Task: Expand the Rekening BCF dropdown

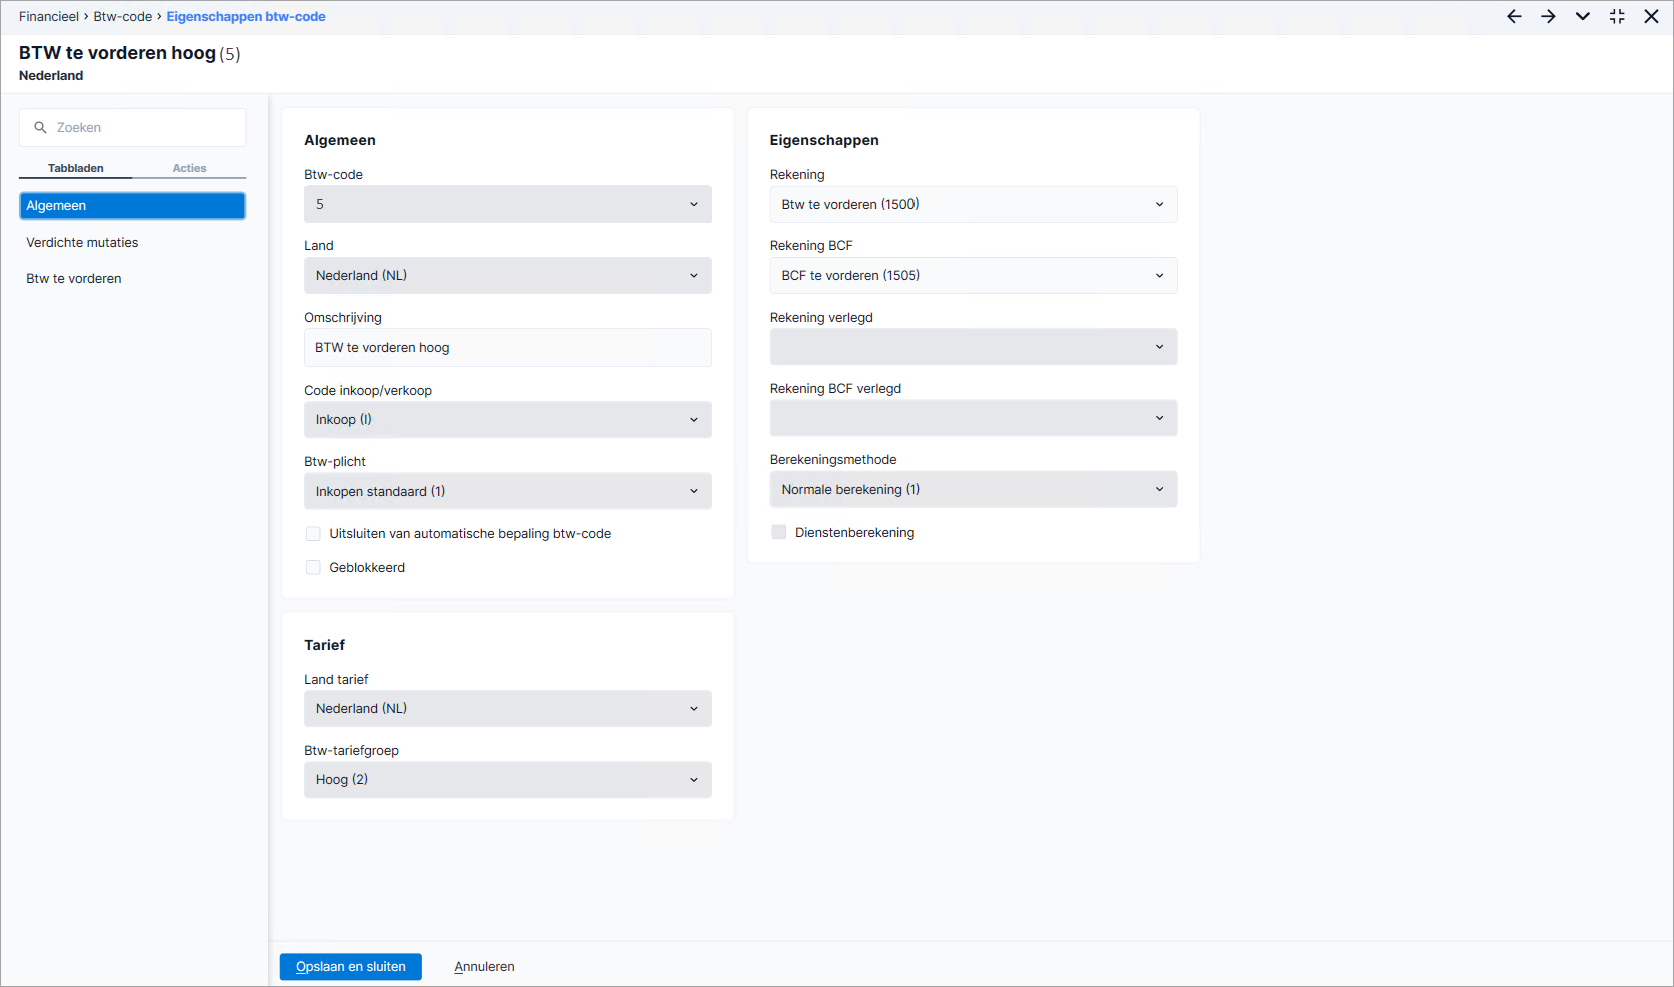Action: (973, 276)
